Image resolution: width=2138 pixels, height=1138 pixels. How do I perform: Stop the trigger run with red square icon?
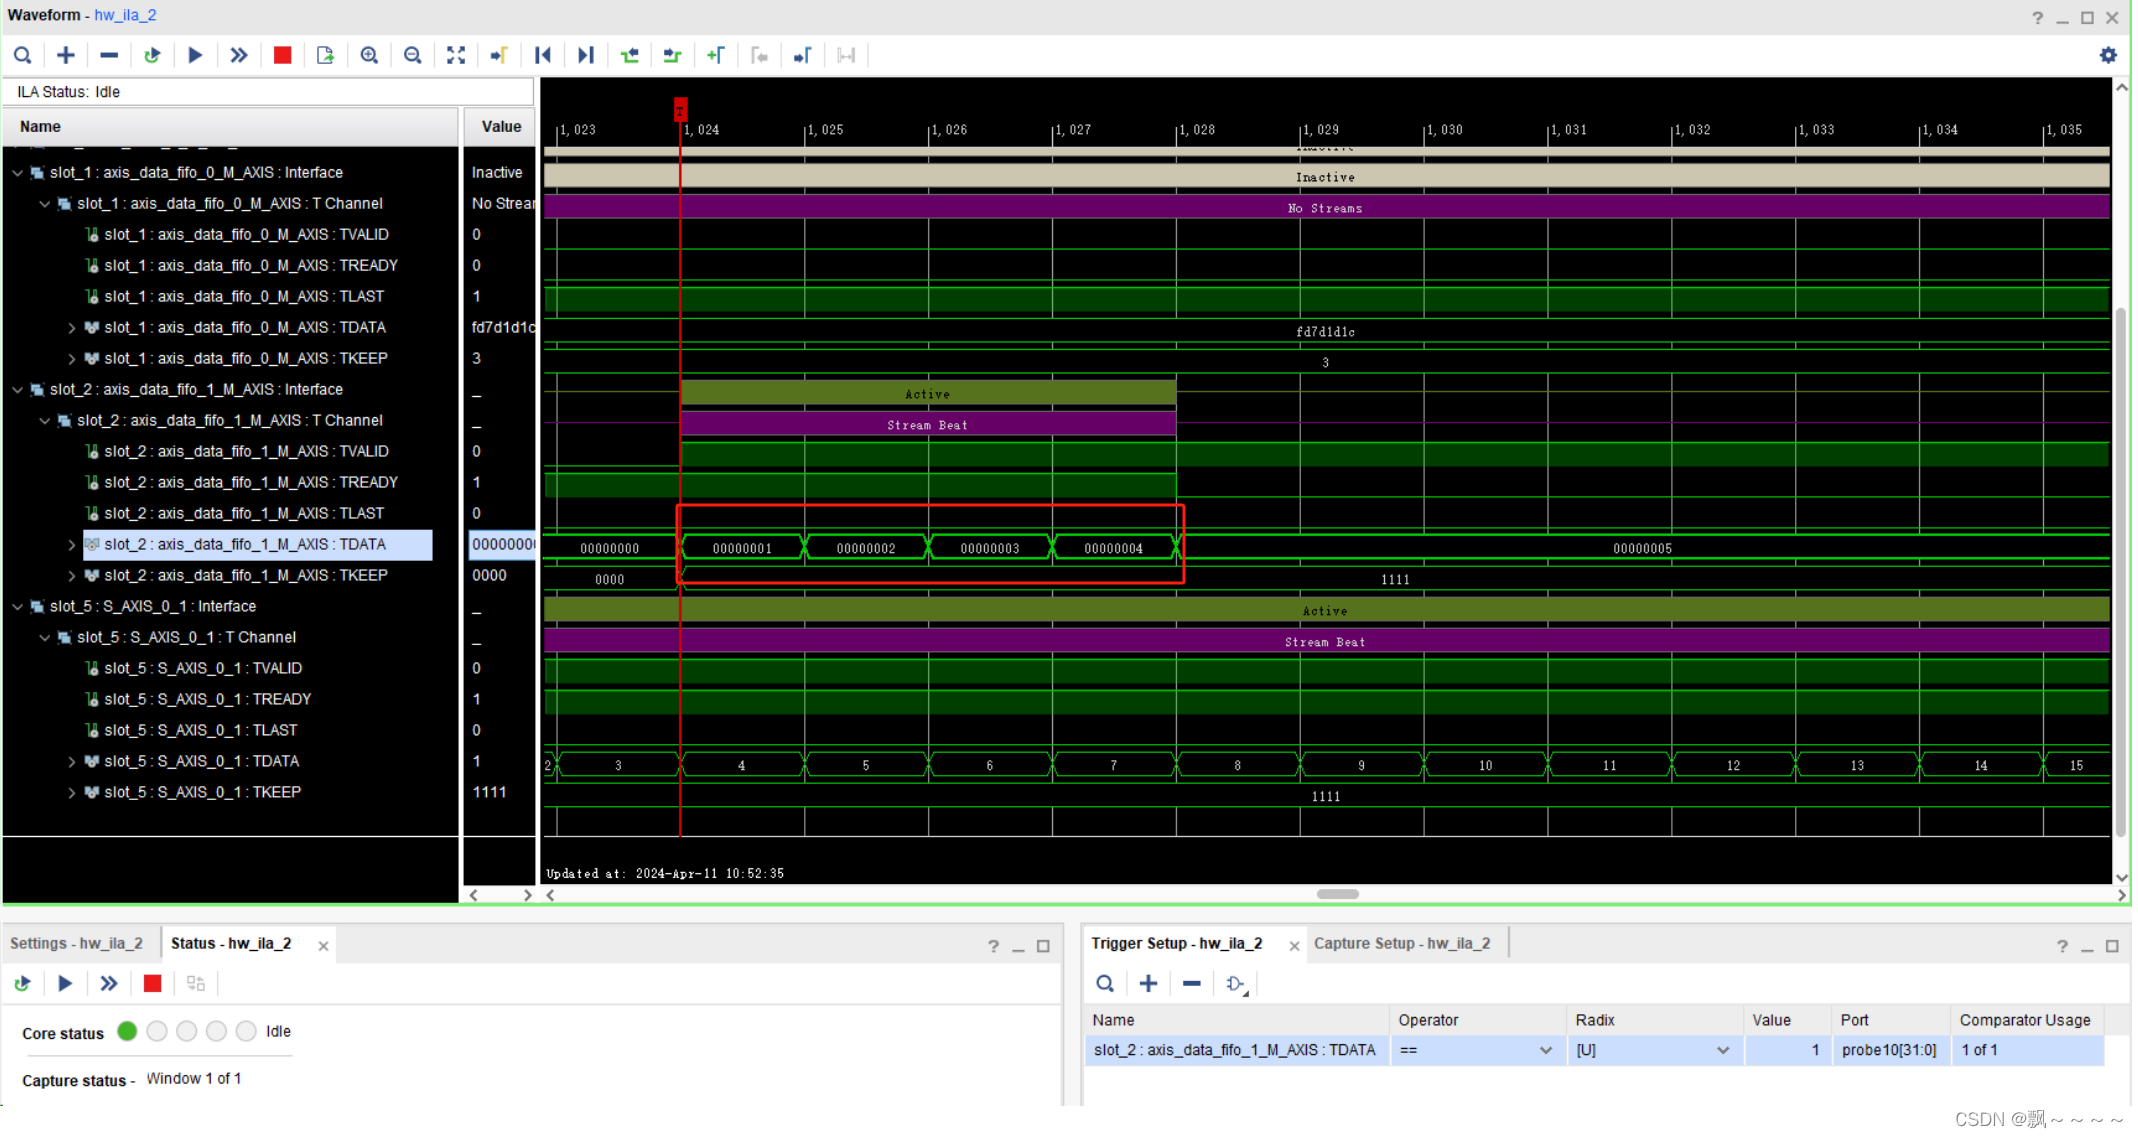282,55
